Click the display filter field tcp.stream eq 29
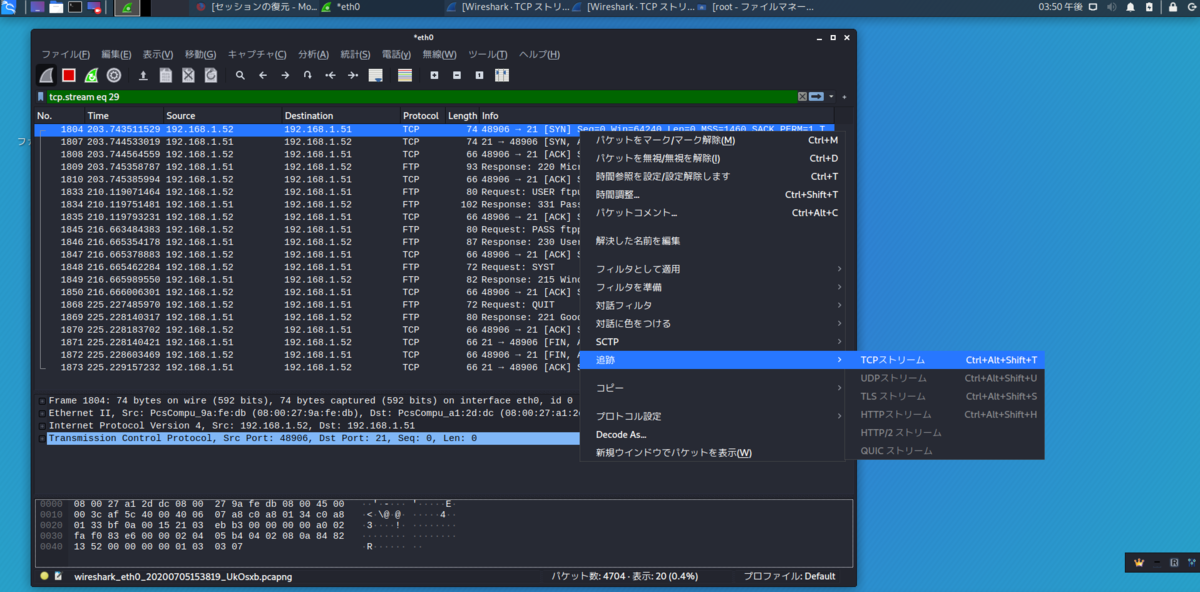 pos(421,96)
